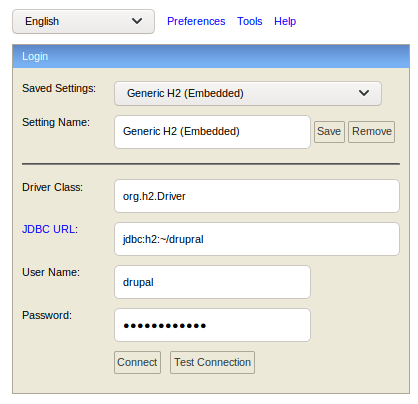The image size is (418, 404).
Task: Click the Connect button
Action: (137, 362)
